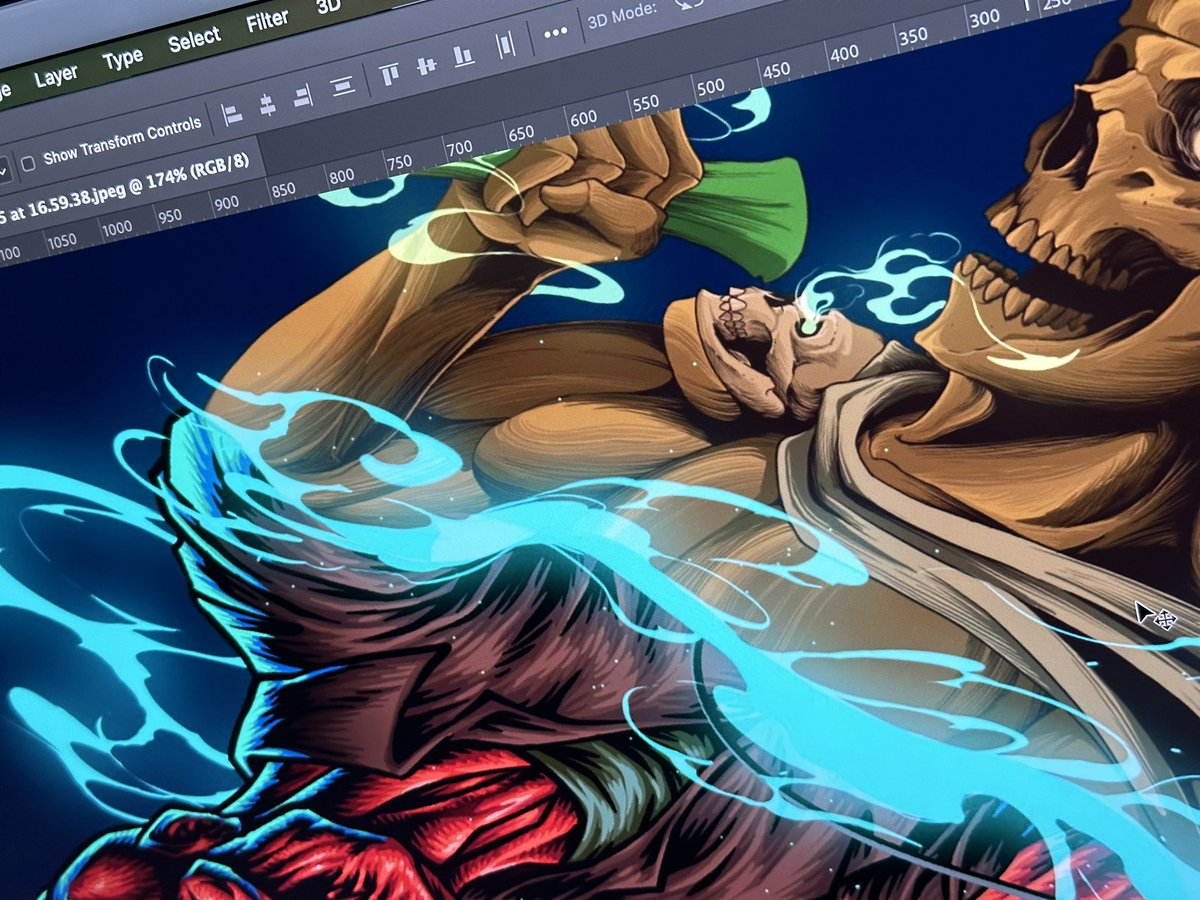Click the align horizontal centers icon
Viewport: 1200px width, 900px height.
point(267,105)
